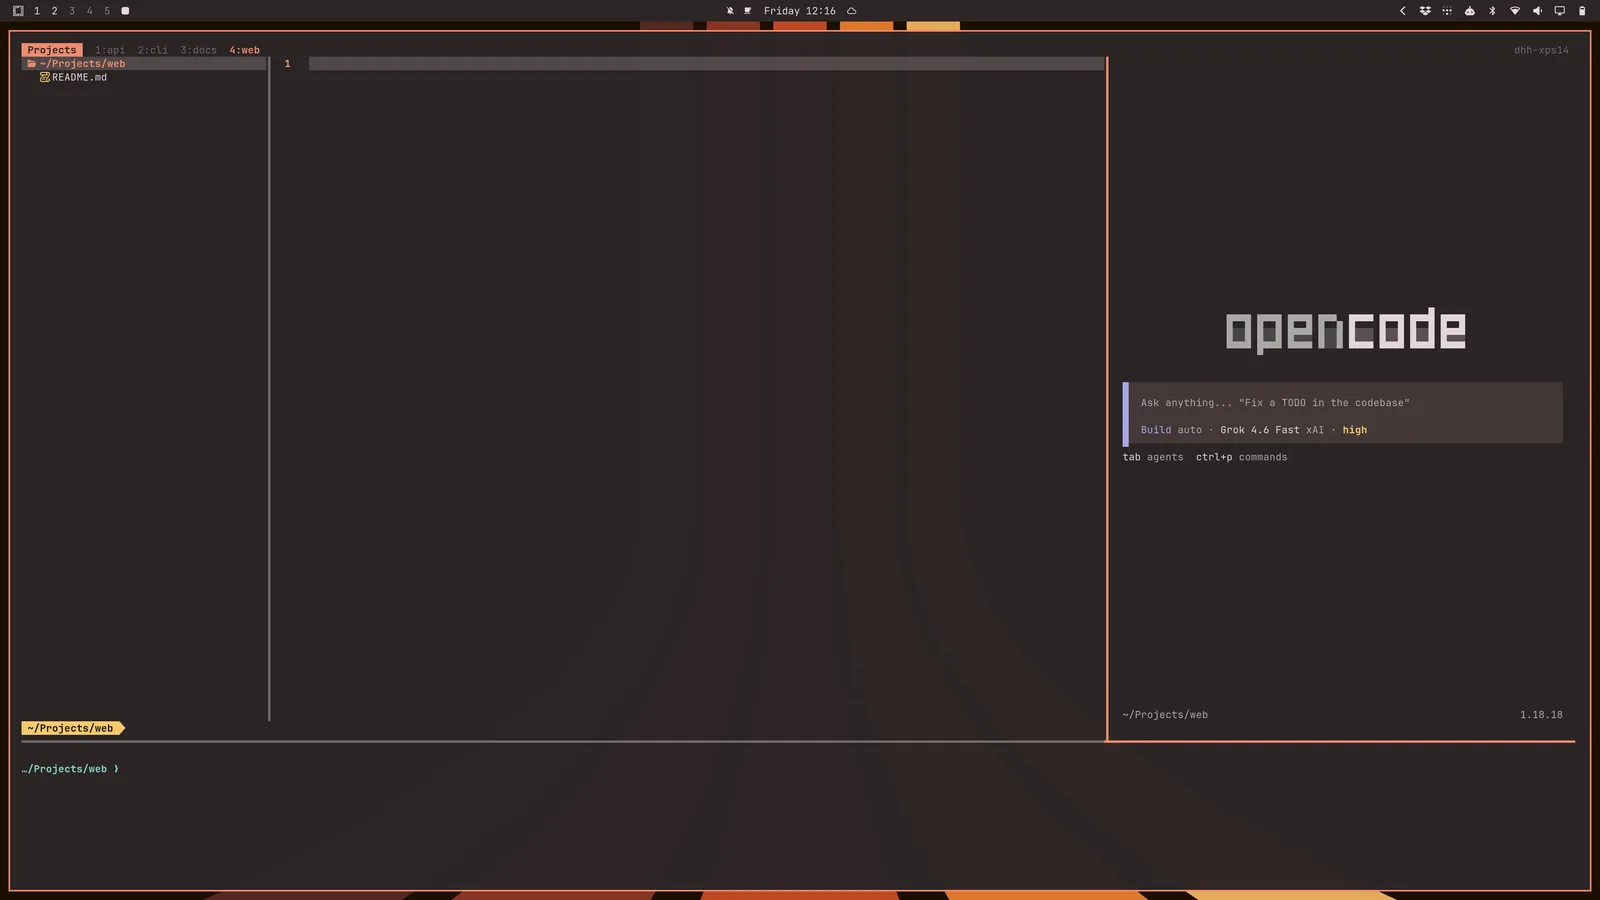Image resolution: width=1600 pixels, height=900 pixels.
Task: Click the muted notification bell icon
Action: pyautogui.click(x=730, y=11)
